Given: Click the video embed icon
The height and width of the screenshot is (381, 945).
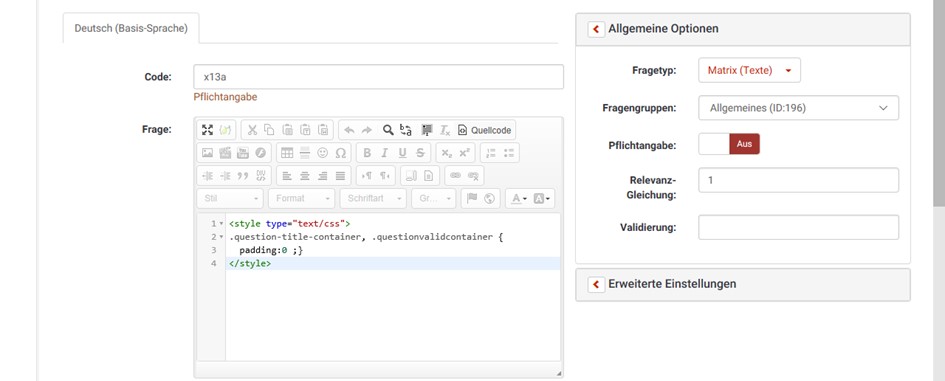Looking at the screenshot, I should click(225, 153).
